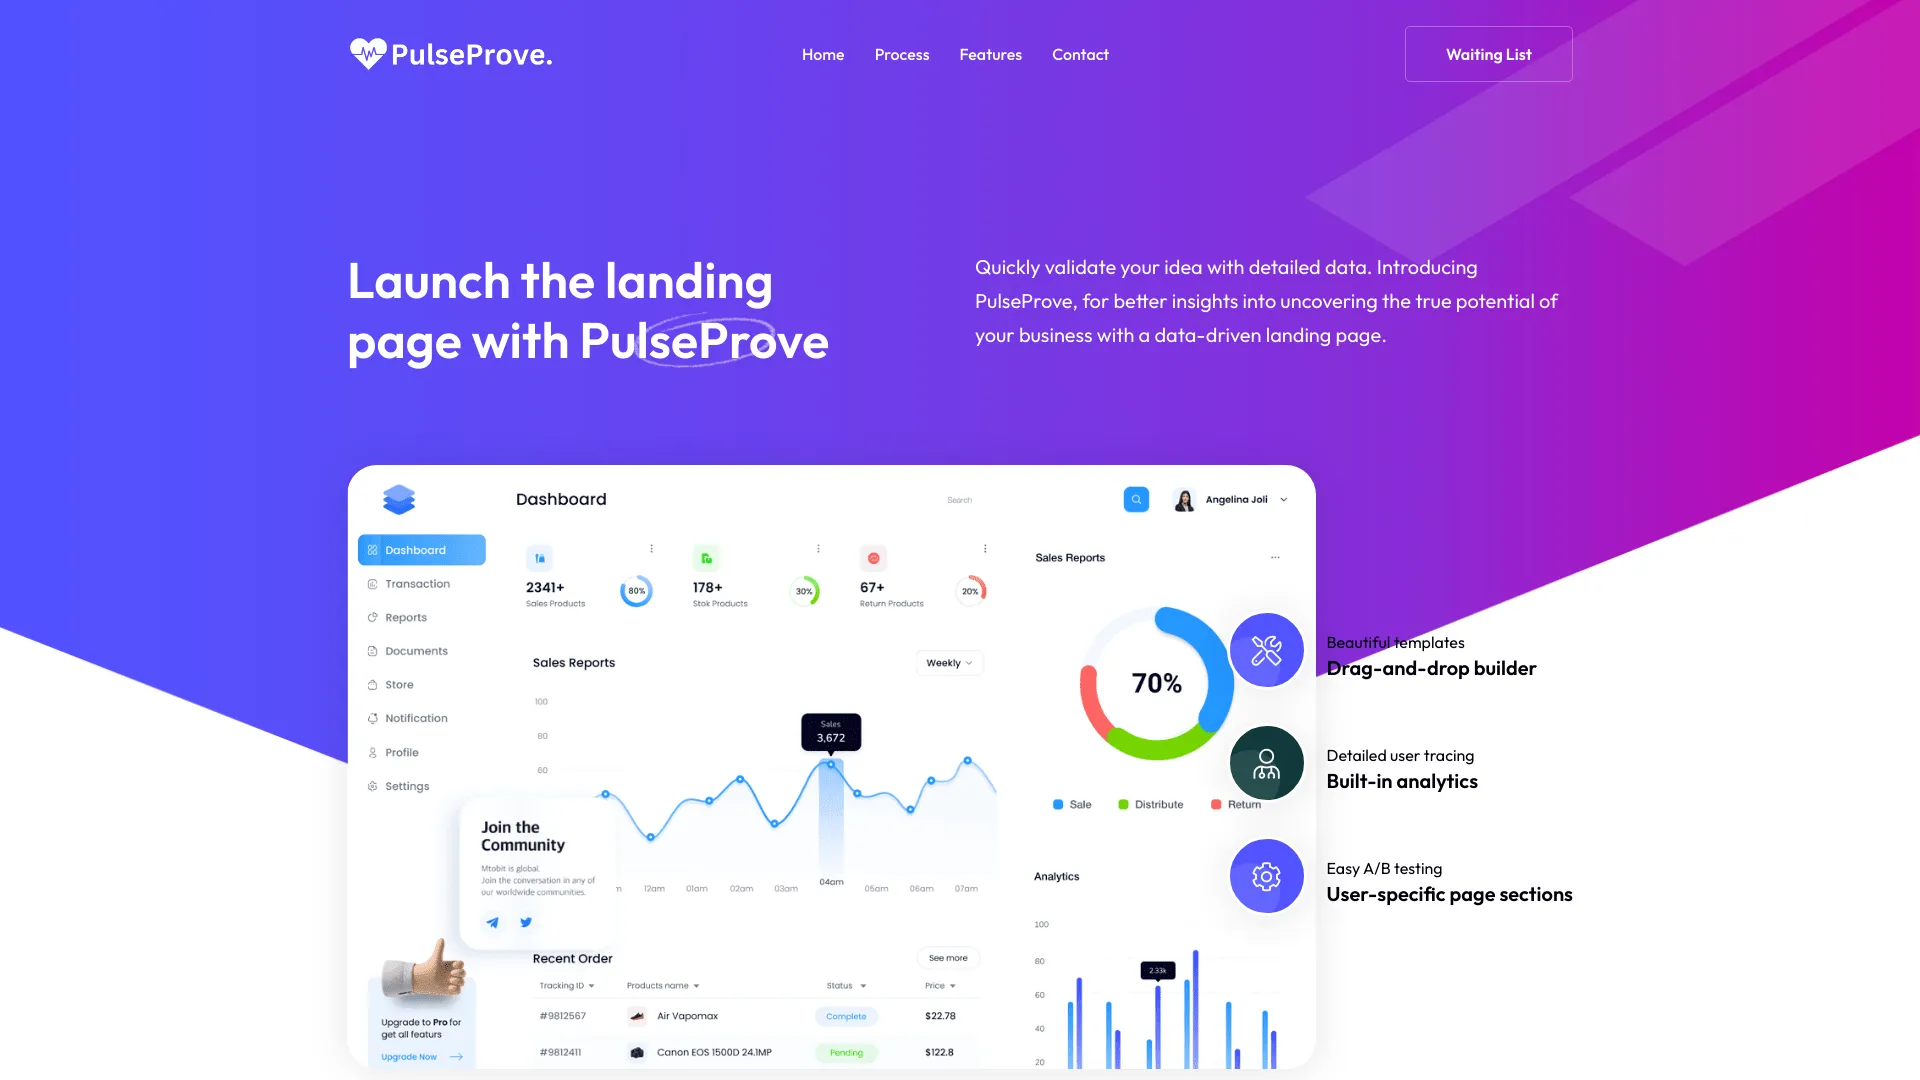The width and height of the screenshot is (1920, 1080).
Task: Select the Transaction sidebar icon
Action: pyautogui.click(x=372, y=583)
